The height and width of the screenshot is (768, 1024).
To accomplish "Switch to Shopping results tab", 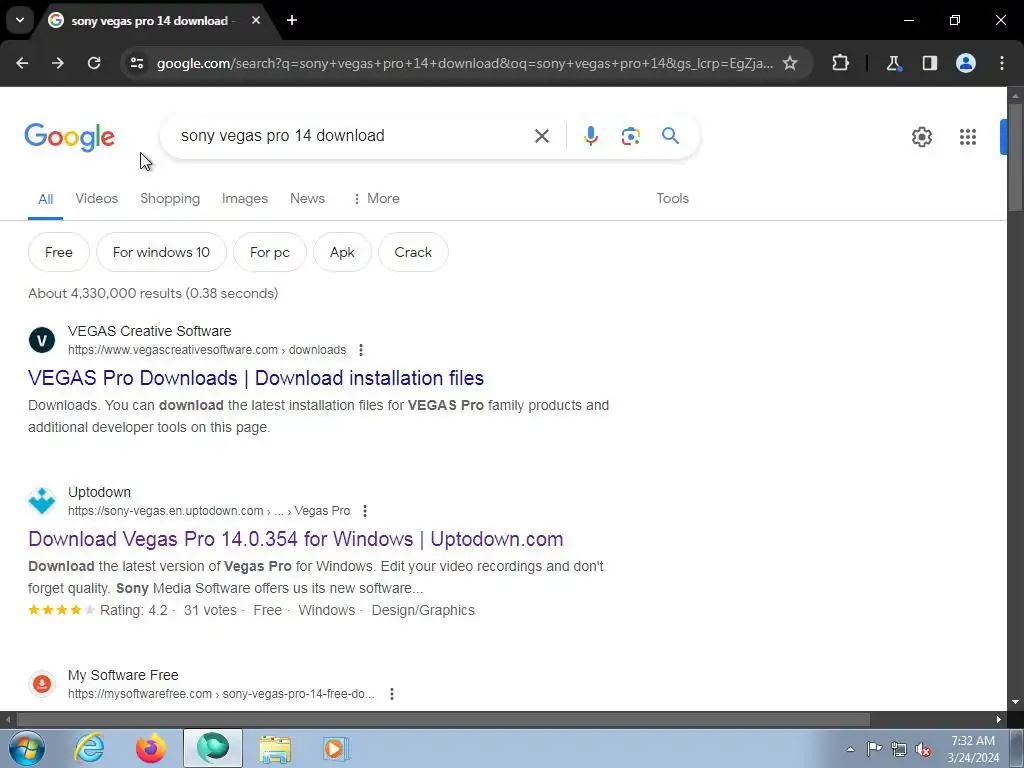I will coord(170,199).
